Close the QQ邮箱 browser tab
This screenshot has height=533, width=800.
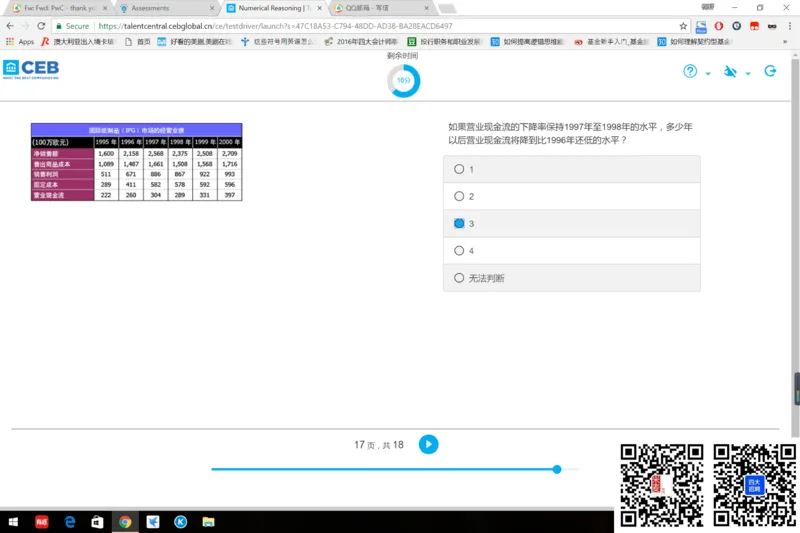pyautogui.click(x=427, y=8)
